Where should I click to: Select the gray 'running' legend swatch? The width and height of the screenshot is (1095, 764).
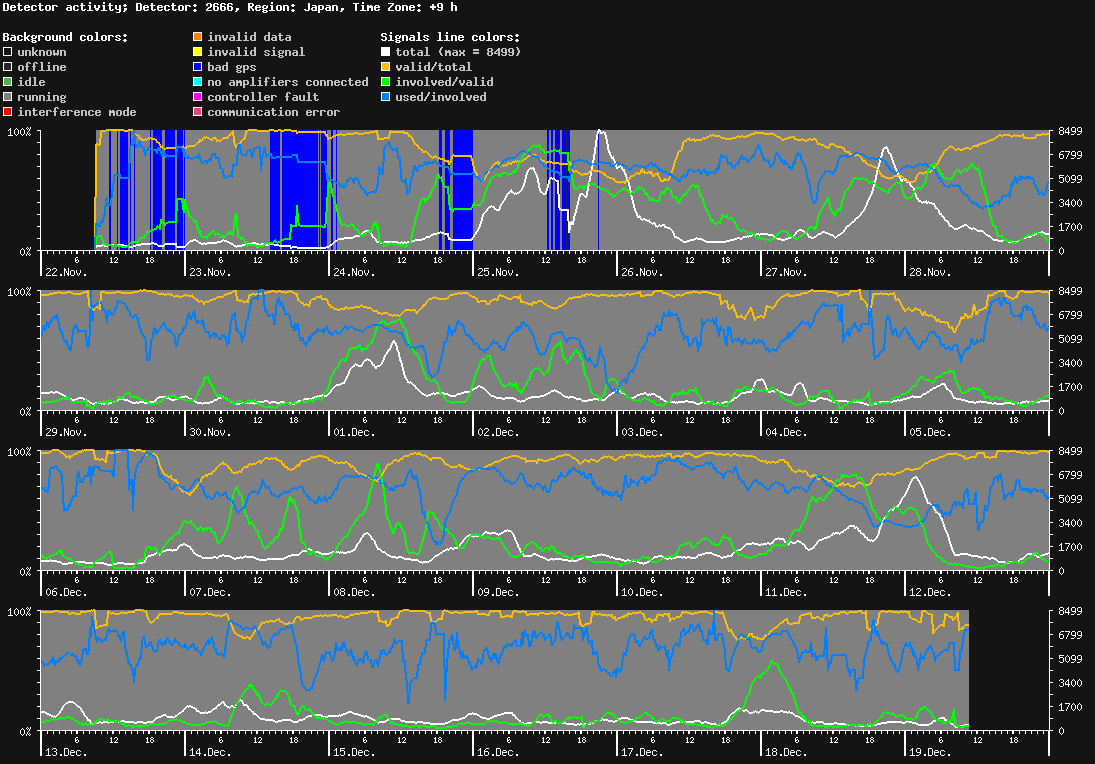coord(7,97)
